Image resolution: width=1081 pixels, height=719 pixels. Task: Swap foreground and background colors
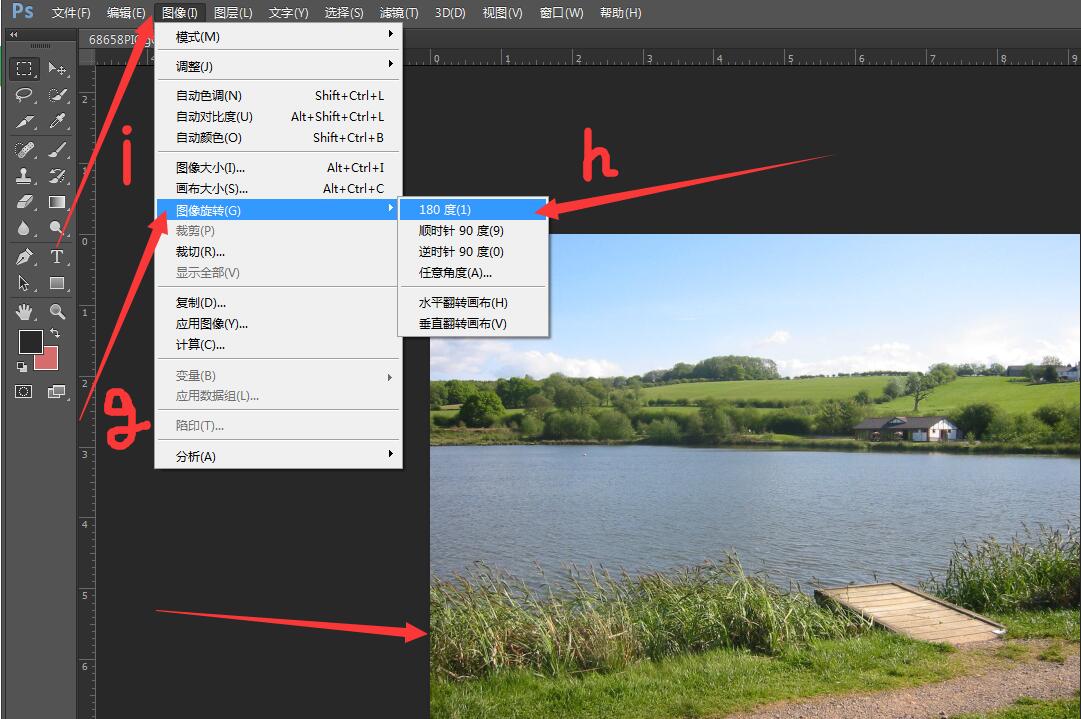(x=54, y=333)
